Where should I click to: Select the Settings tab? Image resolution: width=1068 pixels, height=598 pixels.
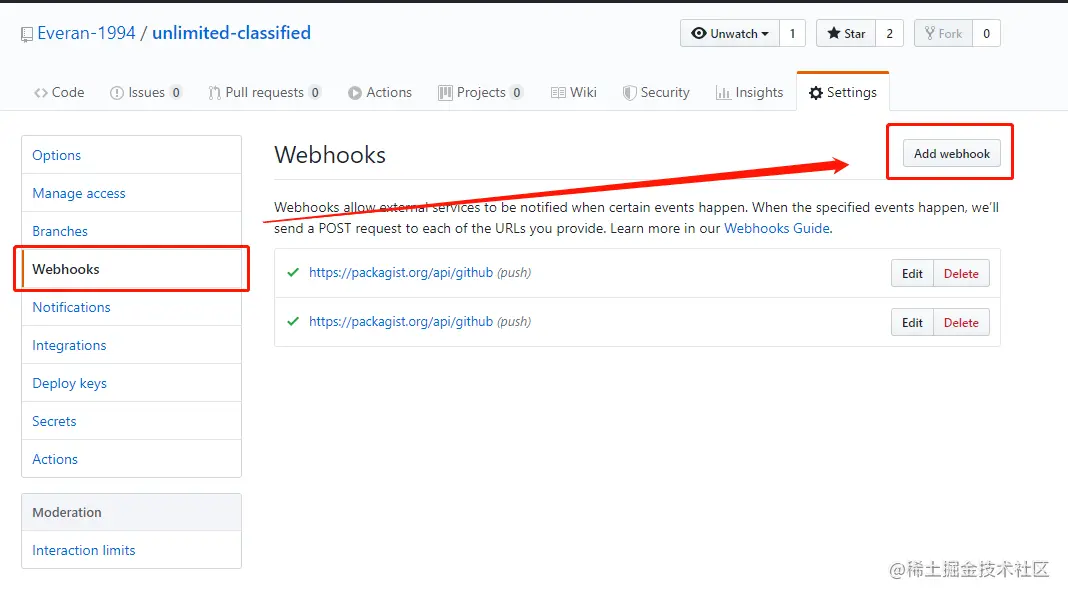click(843, 93)
